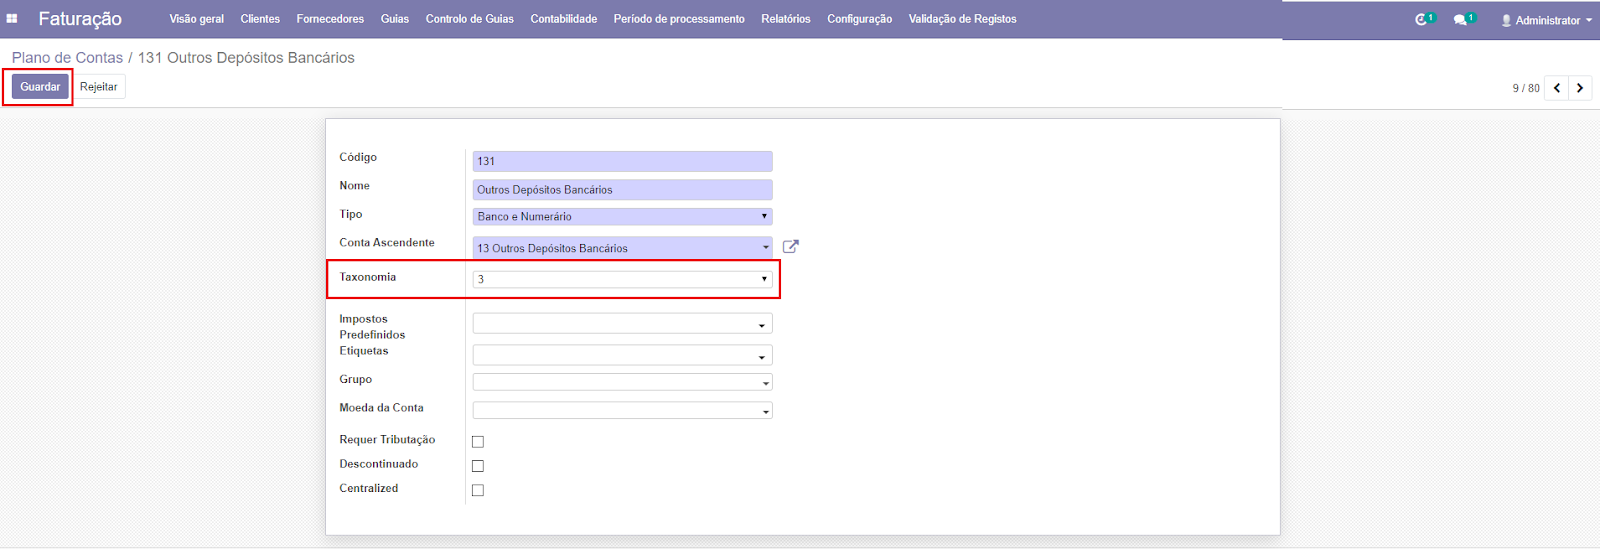The height and width of the screenshot is (549, 1600).
Task: Click the Administrator user avatar menu
Action: (1546, 20)
